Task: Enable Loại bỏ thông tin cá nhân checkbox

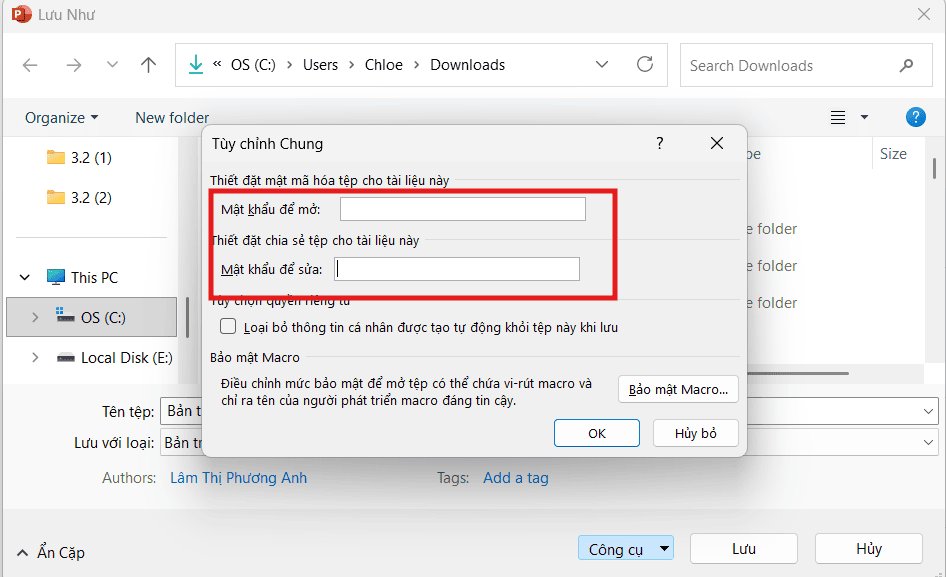Action: point(228,327)
